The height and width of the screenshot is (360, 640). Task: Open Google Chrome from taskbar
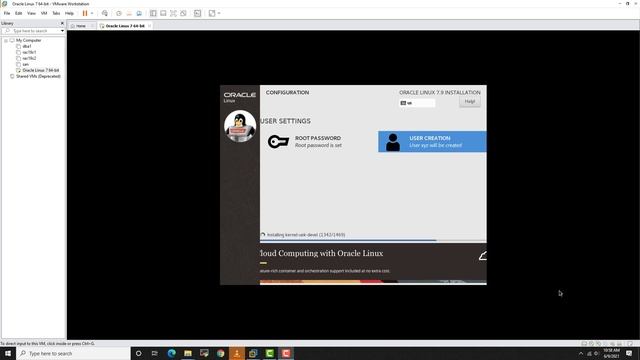point(220,353)
